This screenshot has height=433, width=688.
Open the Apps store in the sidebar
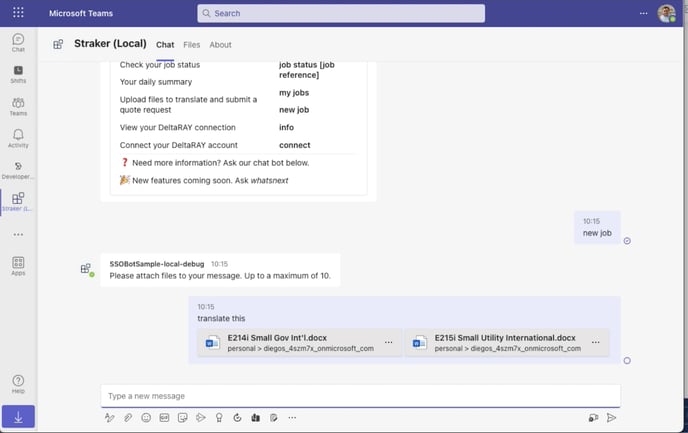tap(18, 266)
